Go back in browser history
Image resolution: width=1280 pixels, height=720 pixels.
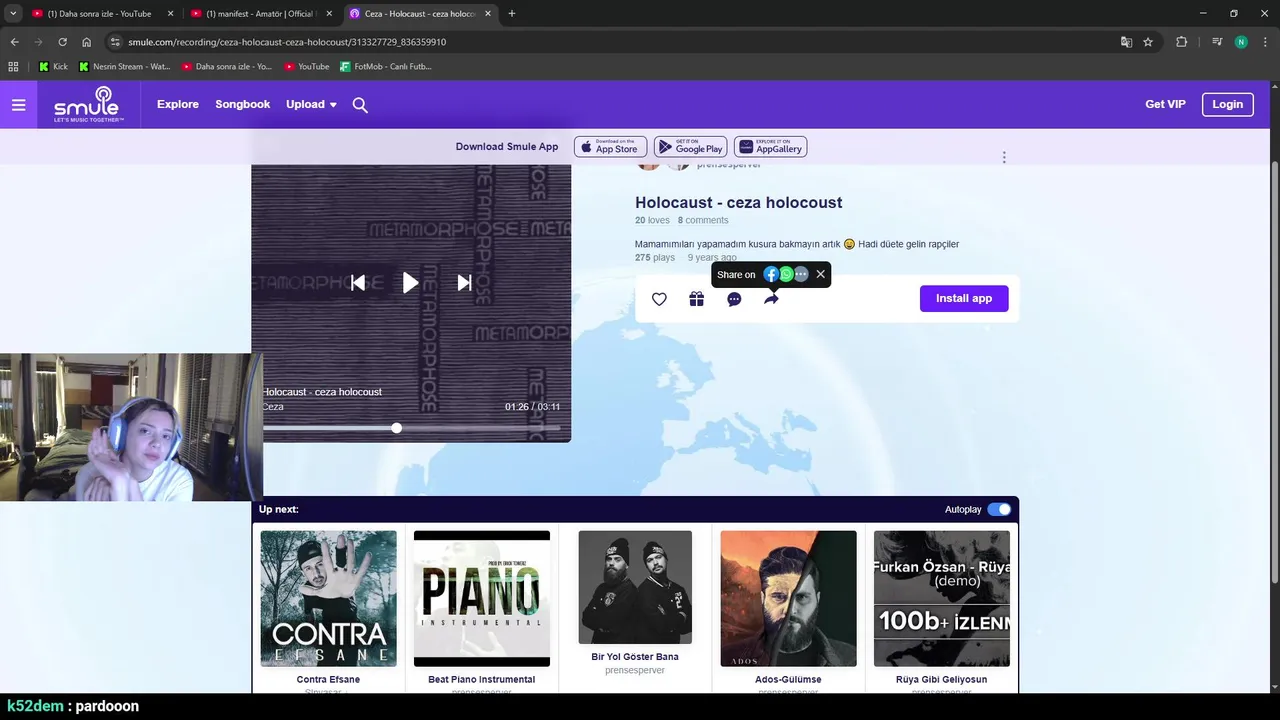click(x=14, y=42)
